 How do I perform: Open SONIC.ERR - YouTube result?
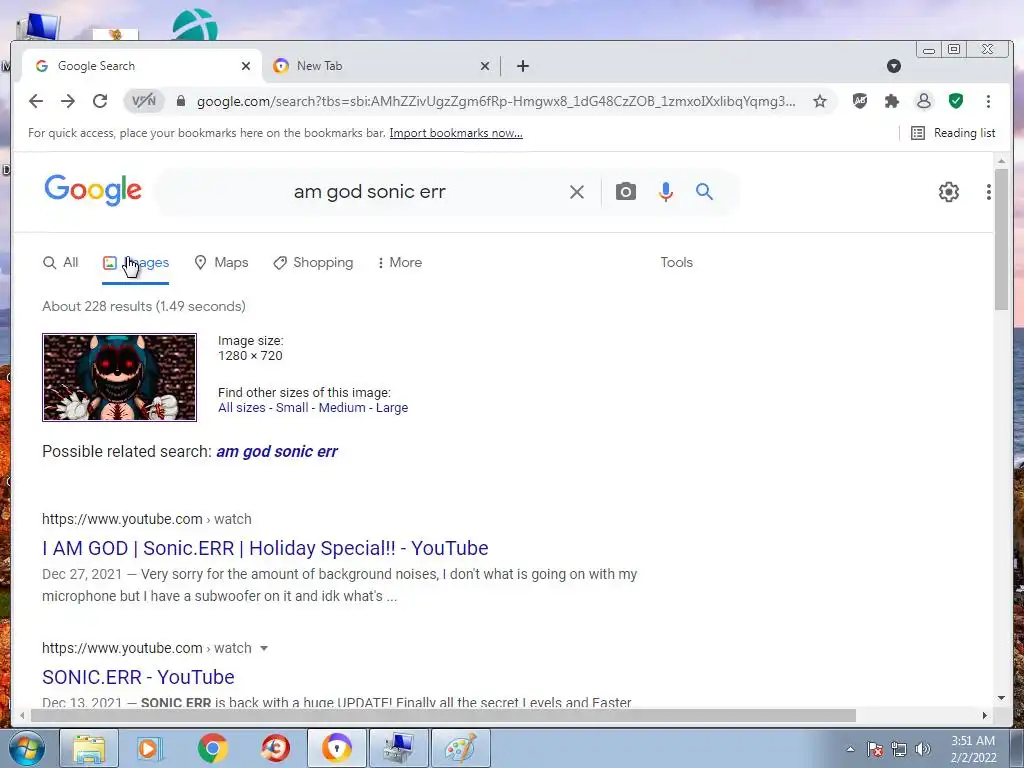coord(138,677)
